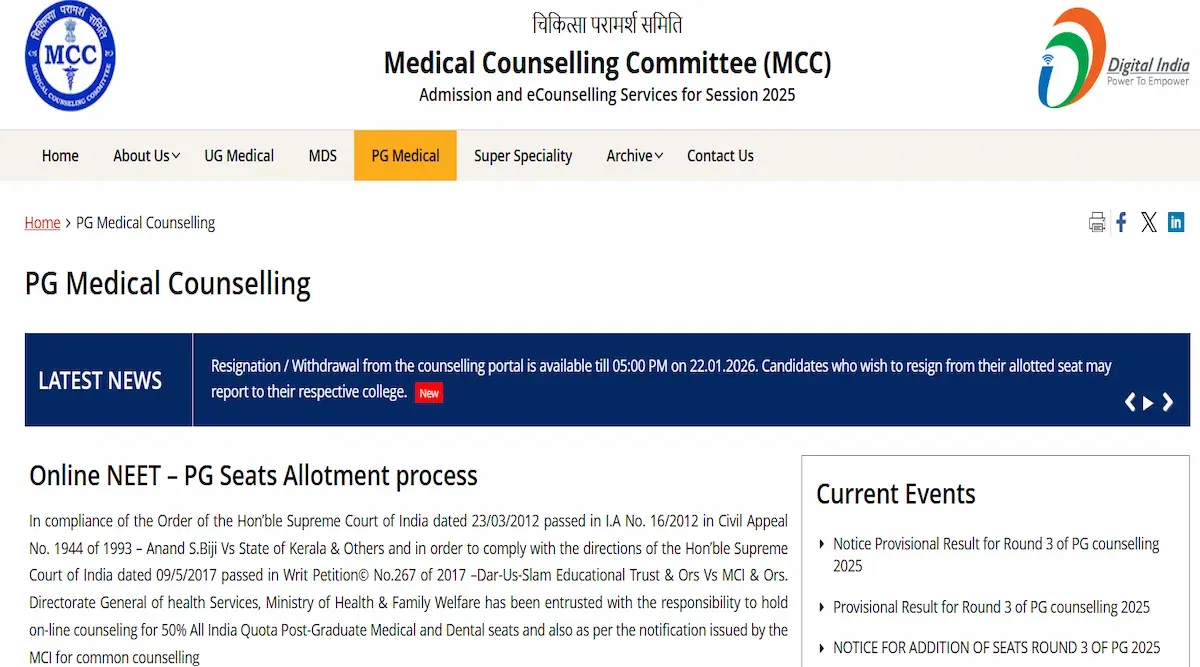The image size is (1200, 667).
Task: Show next latest news item
Action: [x=1167, y=402]
